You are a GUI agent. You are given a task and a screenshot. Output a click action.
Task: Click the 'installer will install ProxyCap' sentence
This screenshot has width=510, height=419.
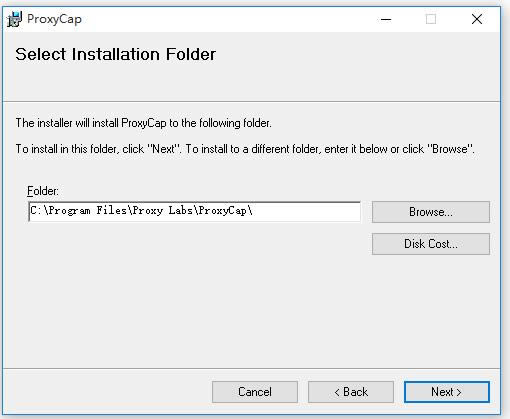tap(144, 123)
